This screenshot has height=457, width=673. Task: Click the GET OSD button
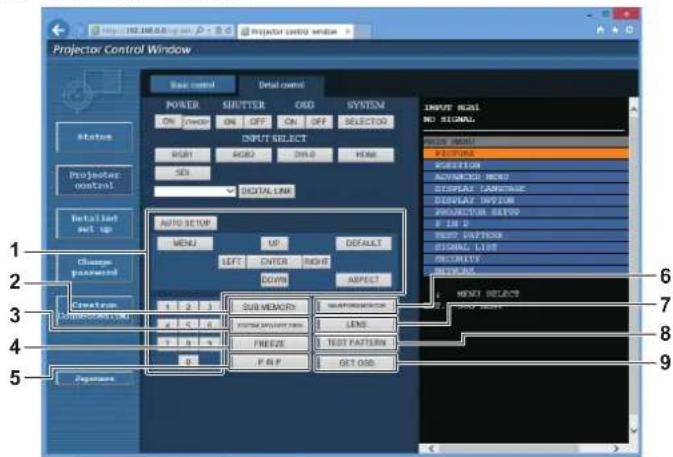(356, 363)
